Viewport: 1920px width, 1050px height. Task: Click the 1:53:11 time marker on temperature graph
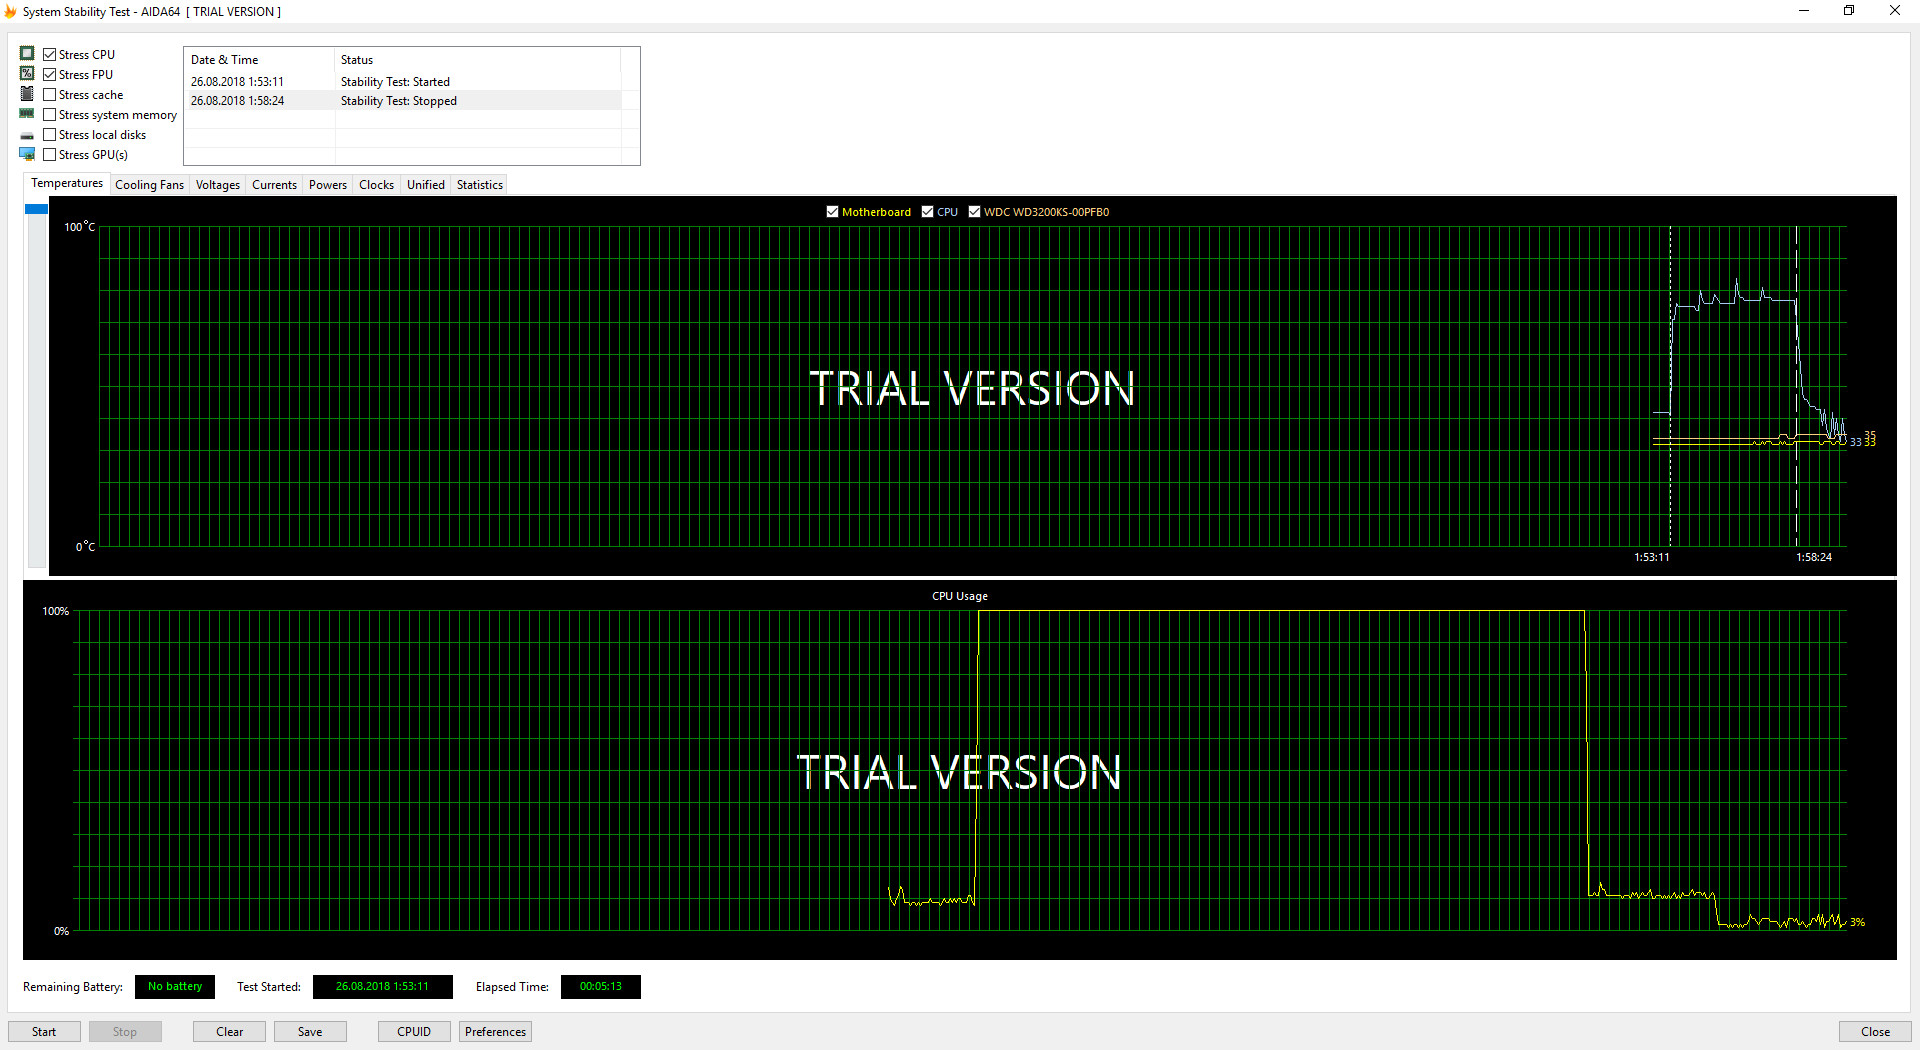point(1652,557)
